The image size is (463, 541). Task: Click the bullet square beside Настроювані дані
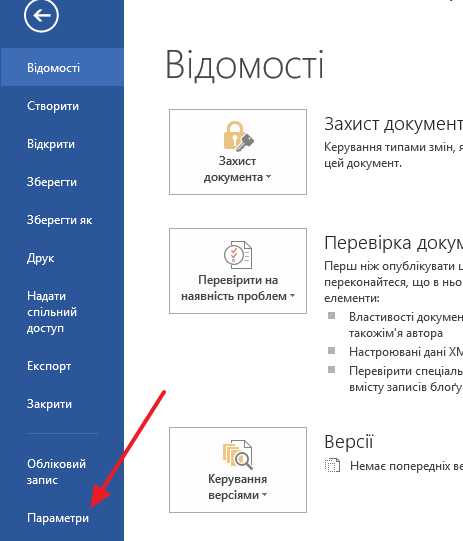(x=332, y=351)
